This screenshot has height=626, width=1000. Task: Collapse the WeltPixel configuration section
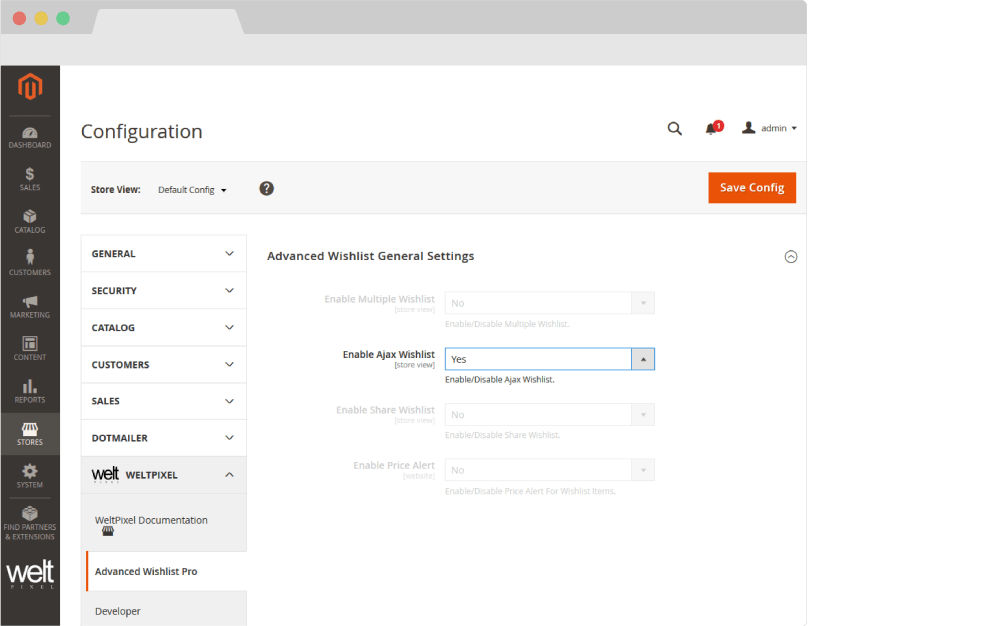tap(163, 475)
